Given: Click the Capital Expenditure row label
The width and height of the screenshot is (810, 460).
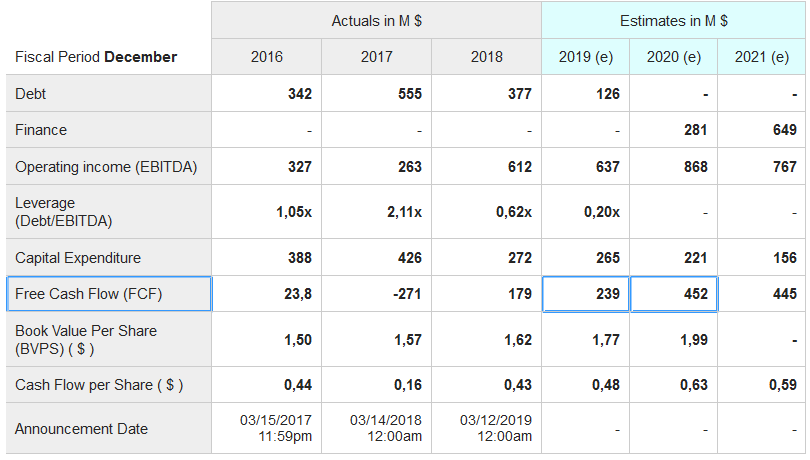Looking at the screenshot, I should 78,258.
